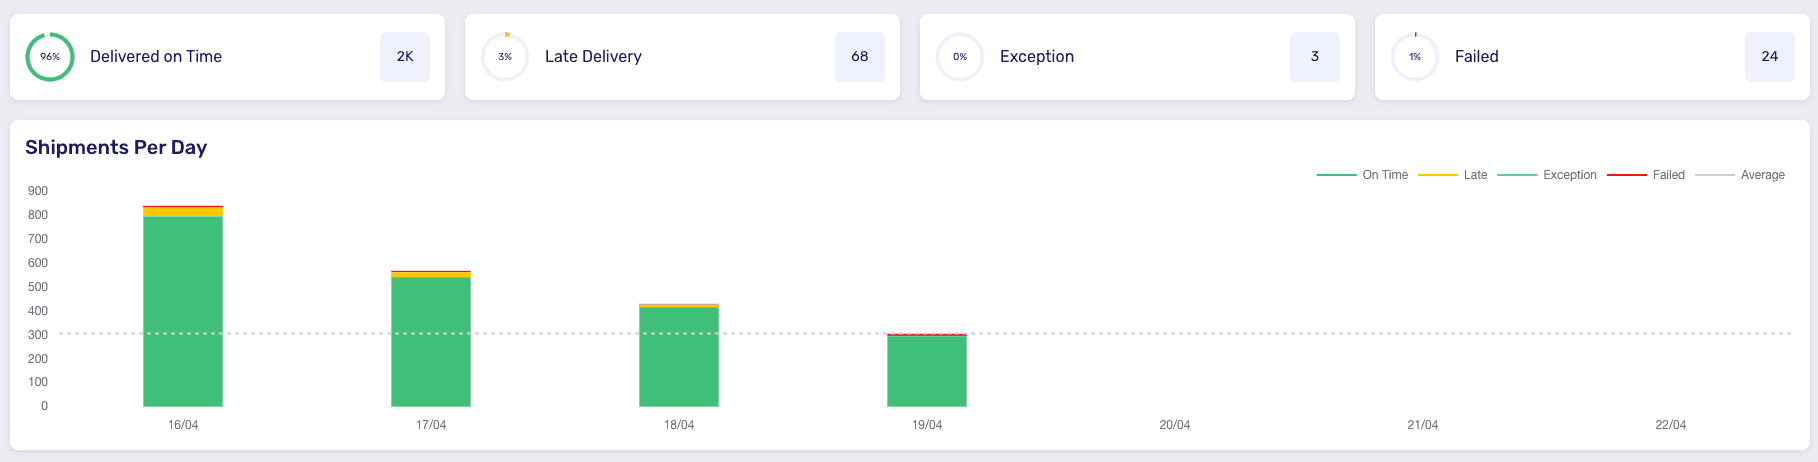Select the 17/04 shipments bar
This screenshot has height=462, width=1818.
tap(431, 339)
